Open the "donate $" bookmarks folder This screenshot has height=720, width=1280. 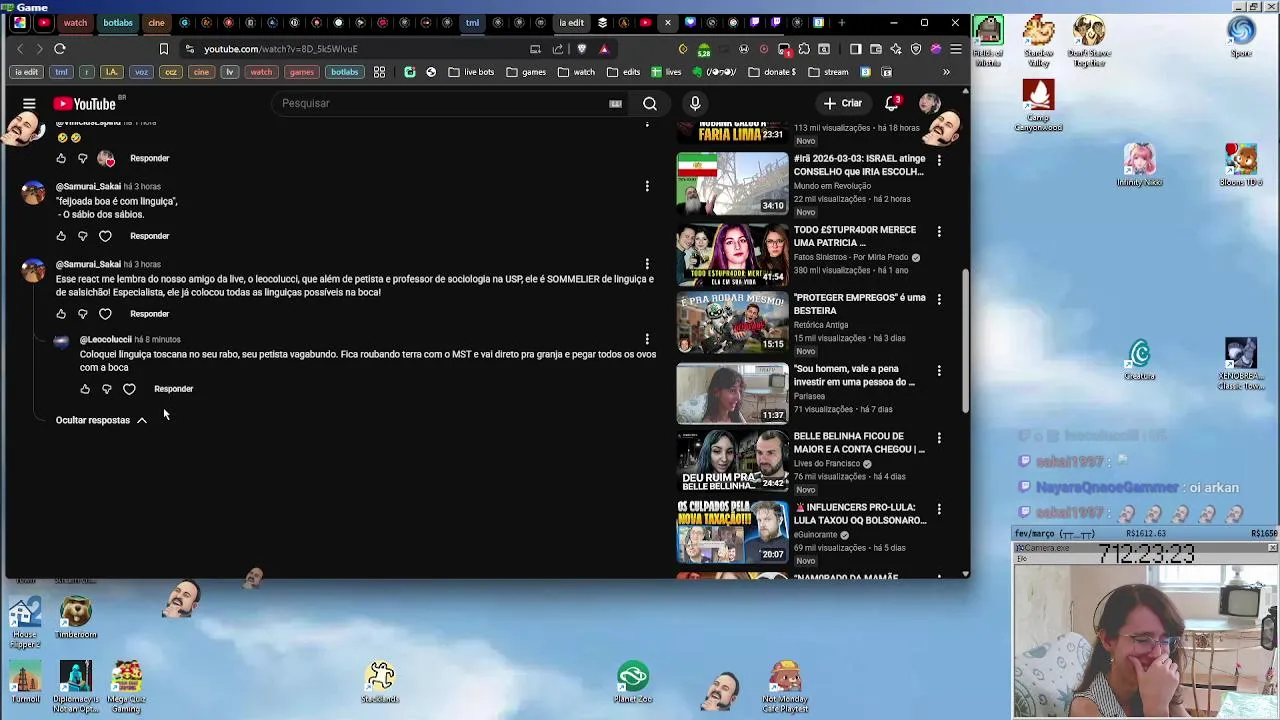pyautogui.click(x=772, y=72)
